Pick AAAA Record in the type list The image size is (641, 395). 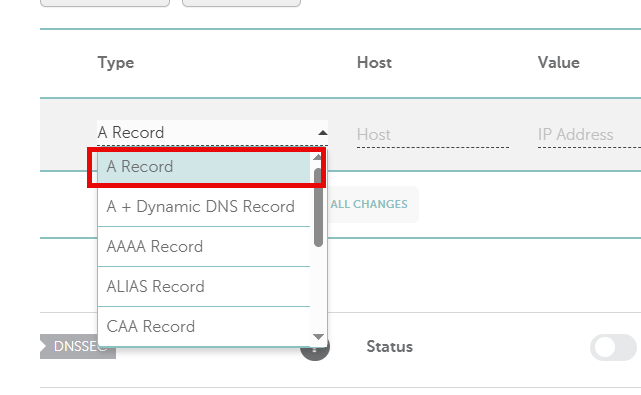tap(204, 247)
